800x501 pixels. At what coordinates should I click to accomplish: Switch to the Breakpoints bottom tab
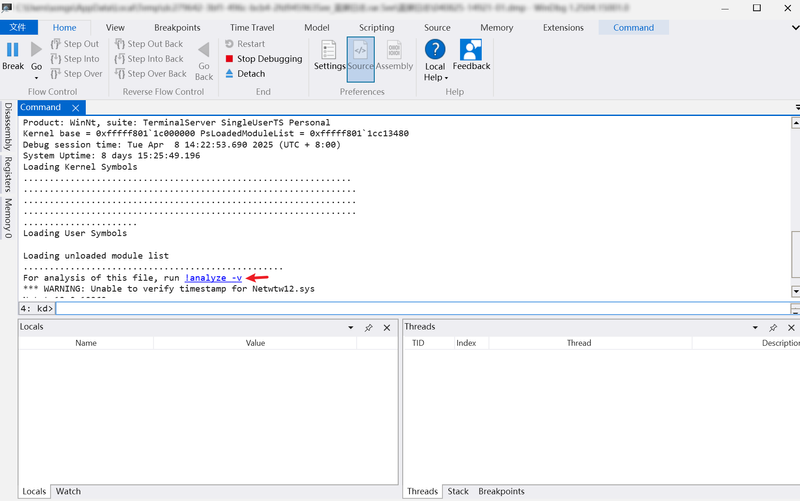click(x=501, y=491)
